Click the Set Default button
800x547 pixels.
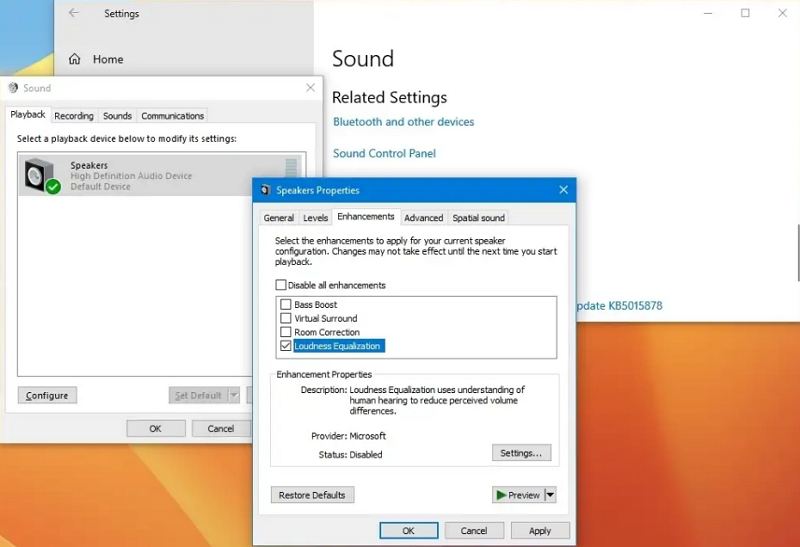point(198,395)
